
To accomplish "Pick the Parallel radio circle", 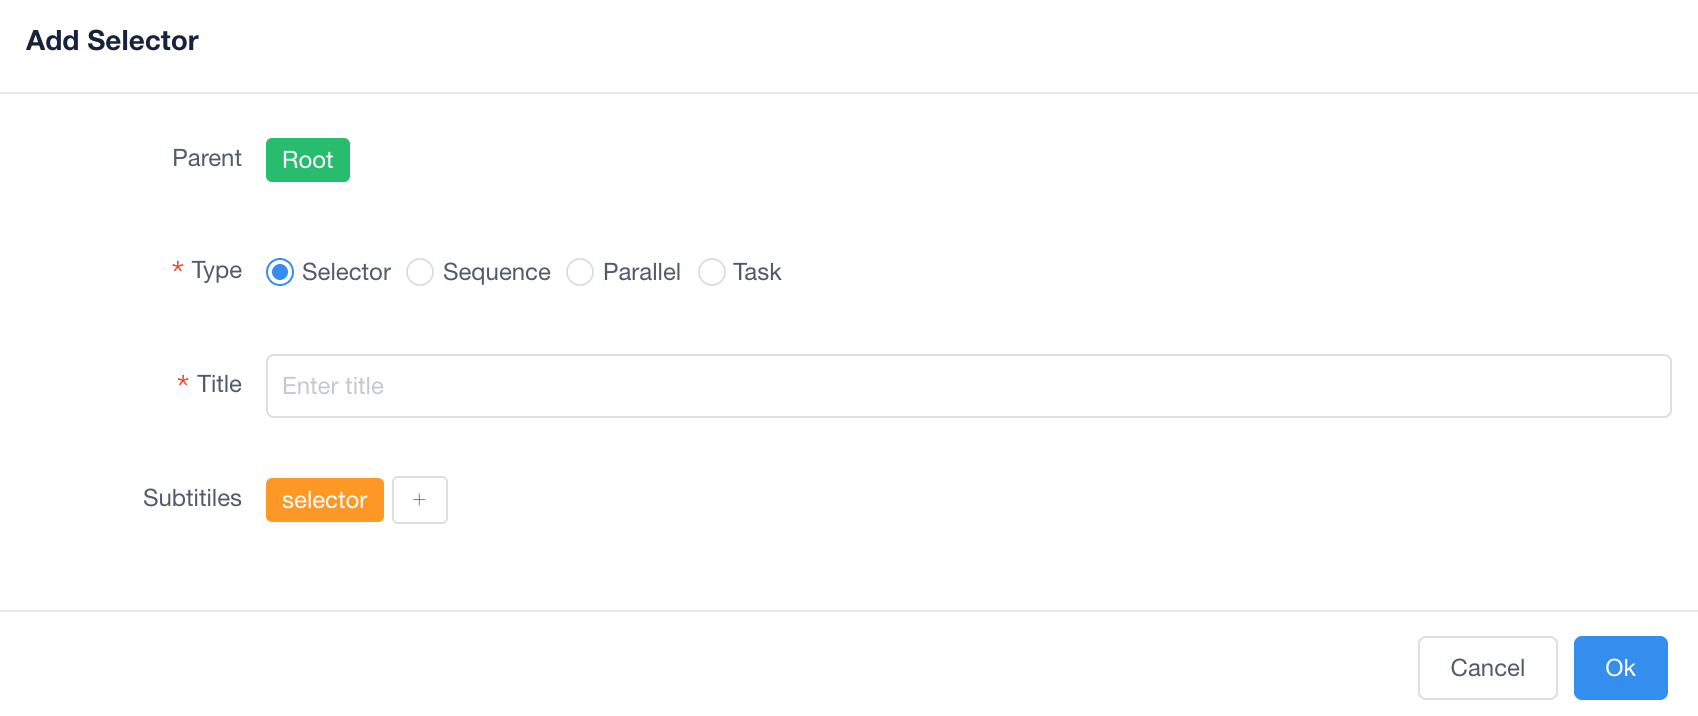I will coord(580,272).
